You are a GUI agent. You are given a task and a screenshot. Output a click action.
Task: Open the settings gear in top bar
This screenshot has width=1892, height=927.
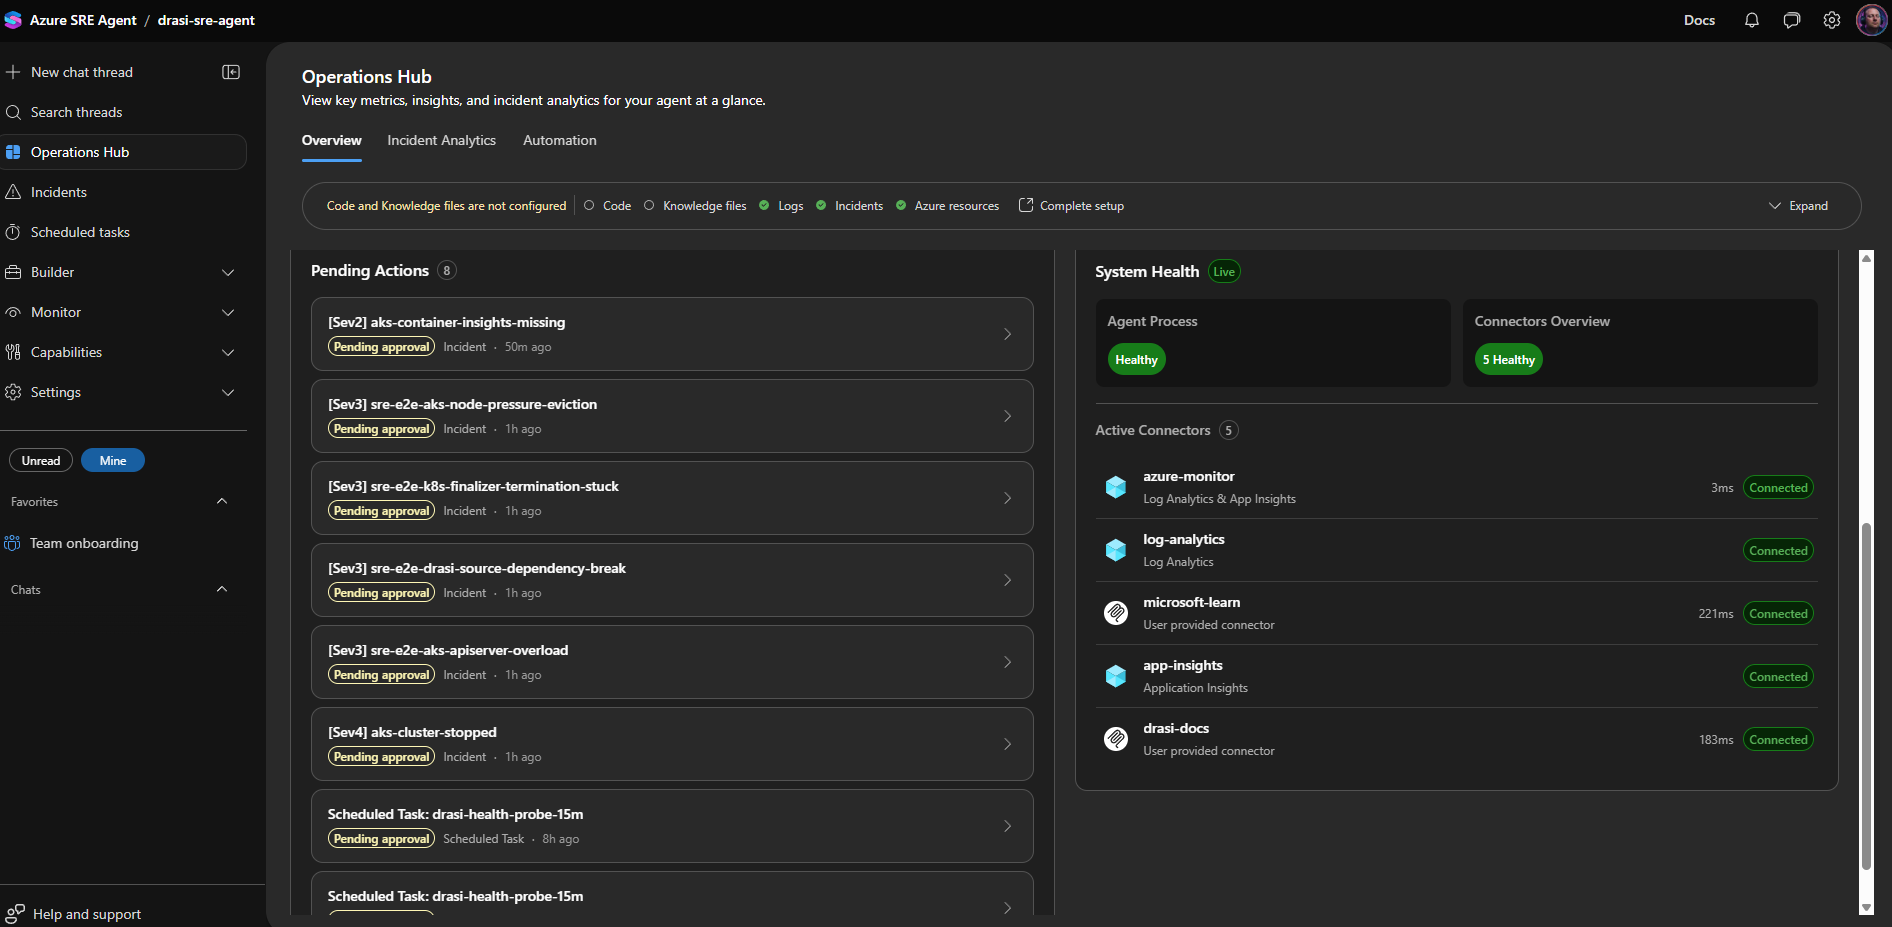[x=1832, y=20]
